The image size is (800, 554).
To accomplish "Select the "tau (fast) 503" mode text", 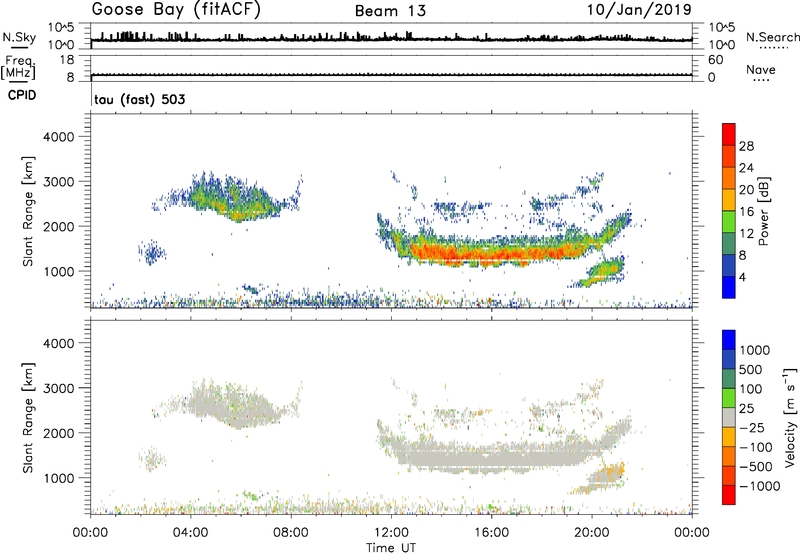I will tap(140, 99).
